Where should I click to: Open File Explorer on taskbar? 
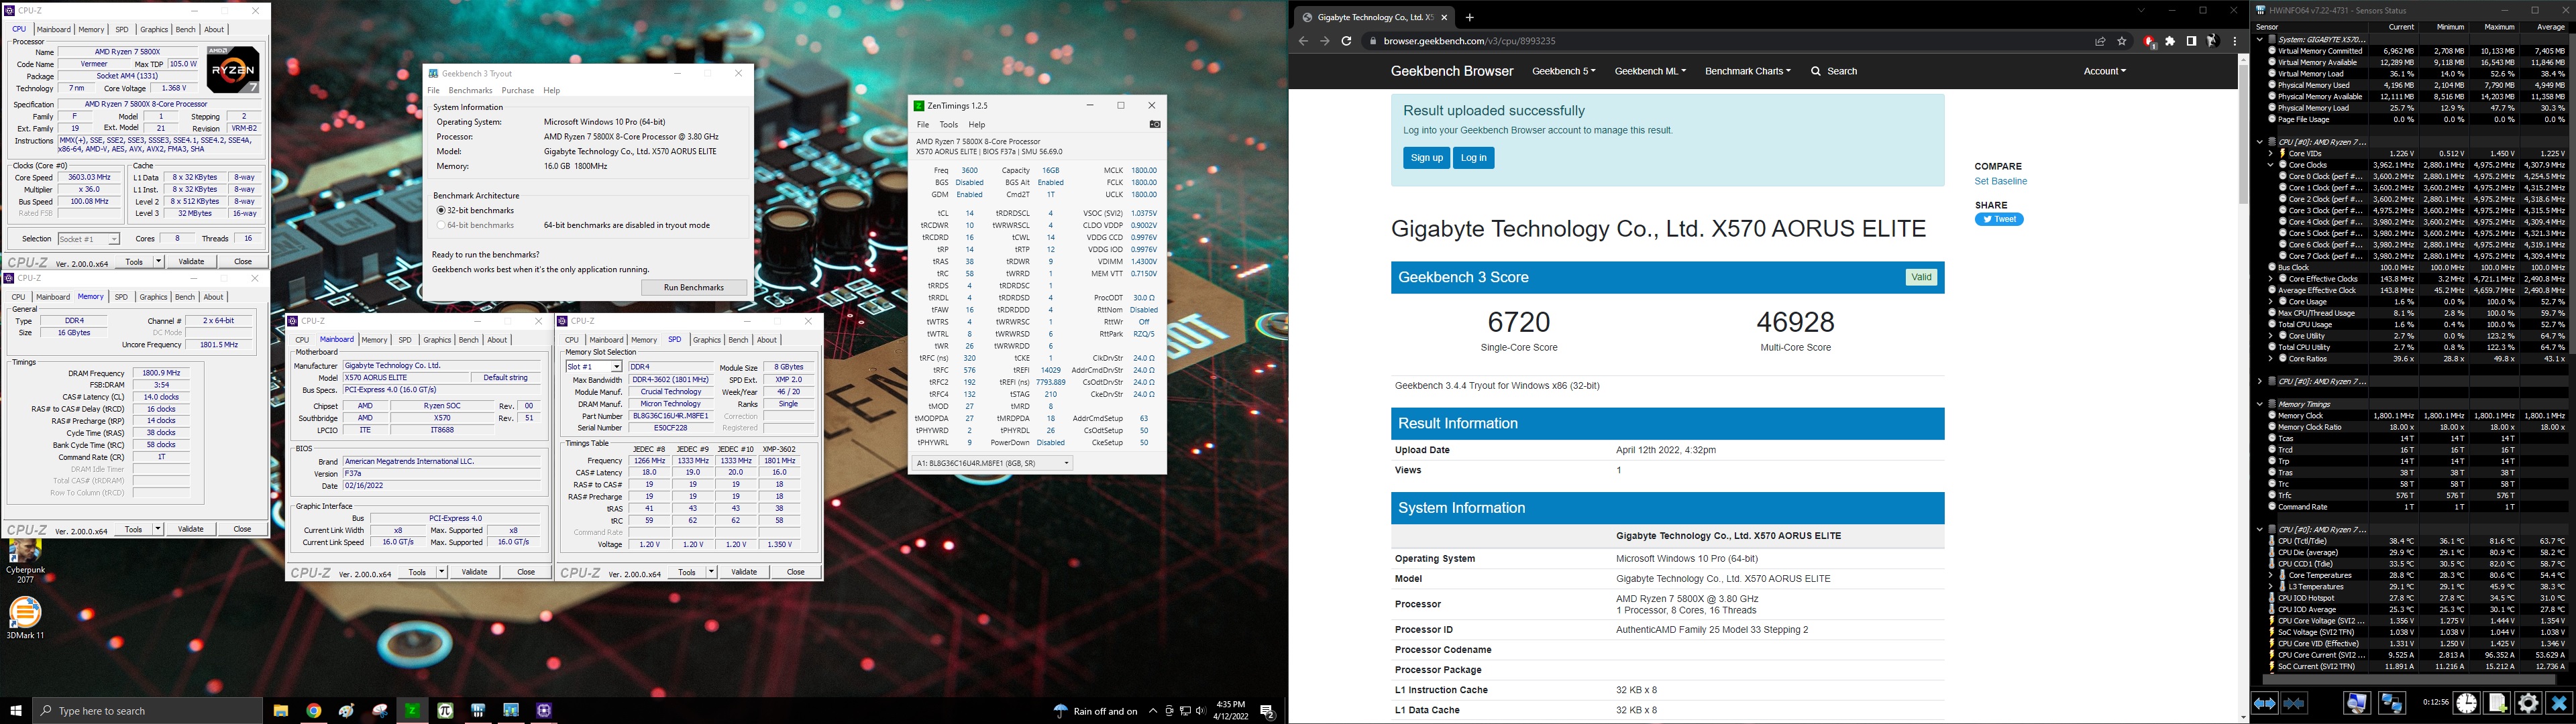click(x=281, y=711)
